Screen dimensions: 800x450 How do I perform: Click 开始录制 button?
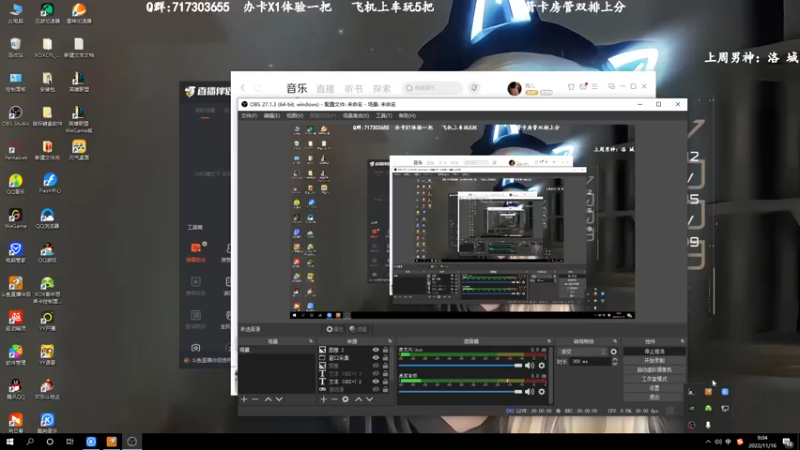pyautogui.click(x=654, y=360)
